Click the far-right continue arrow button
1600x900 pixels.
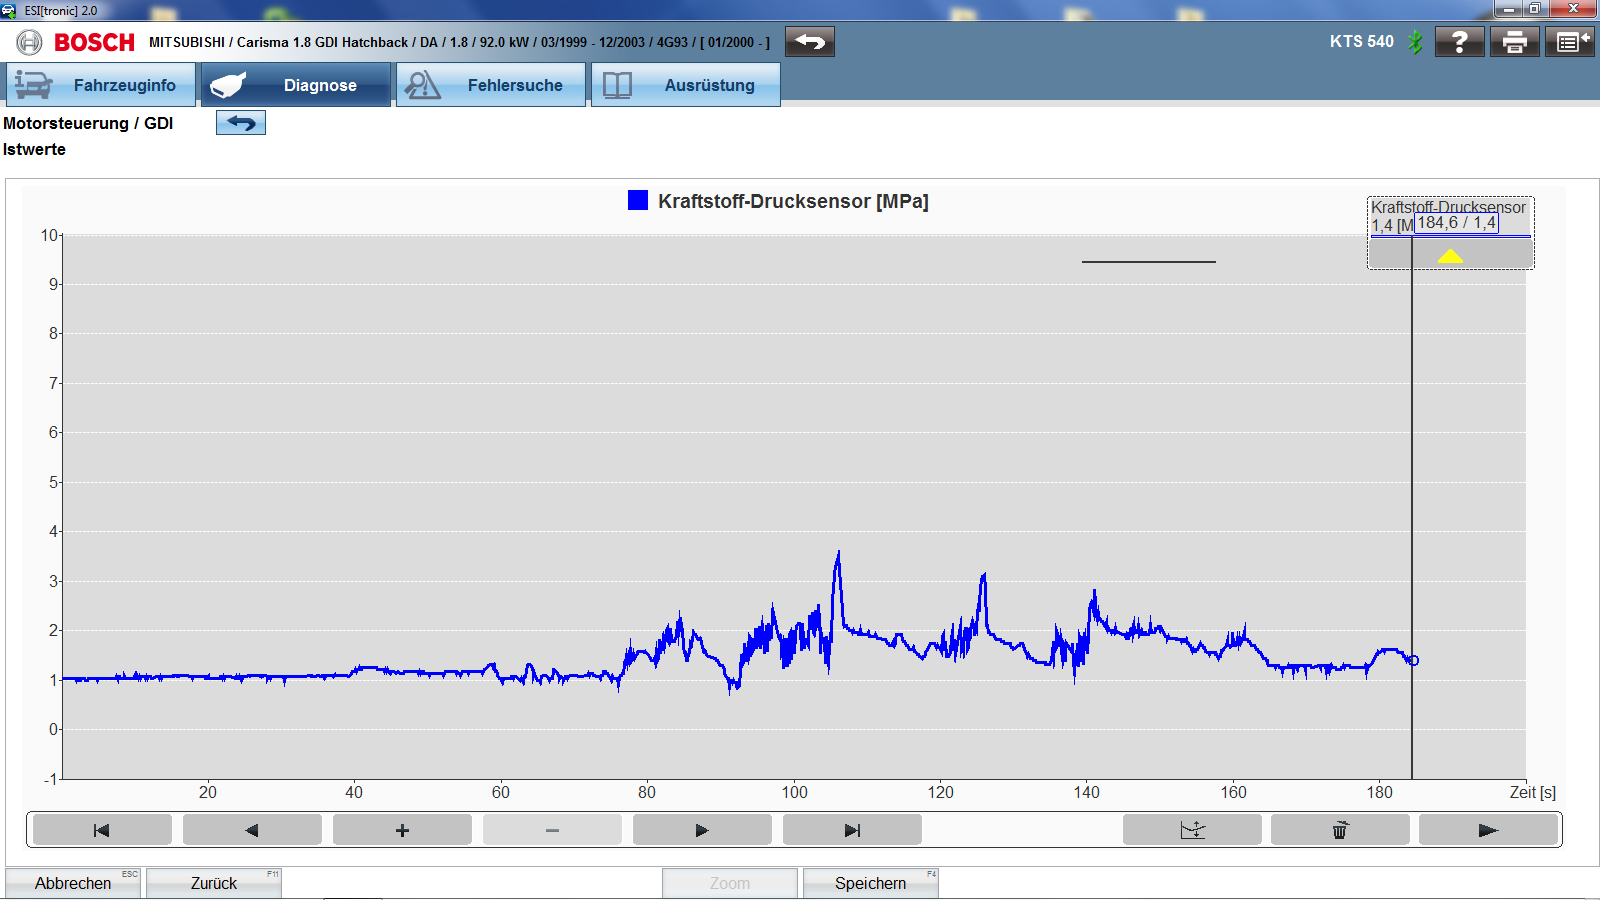click(1488, 830)
